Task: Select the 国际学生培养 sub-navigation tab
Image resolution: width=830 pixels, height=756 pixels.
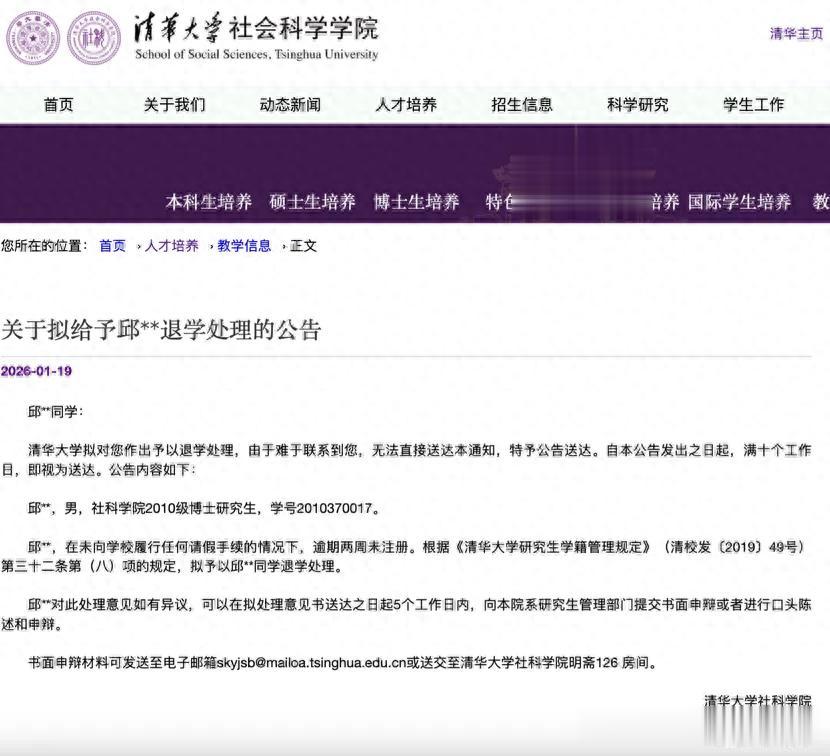Action: [739, 202]
